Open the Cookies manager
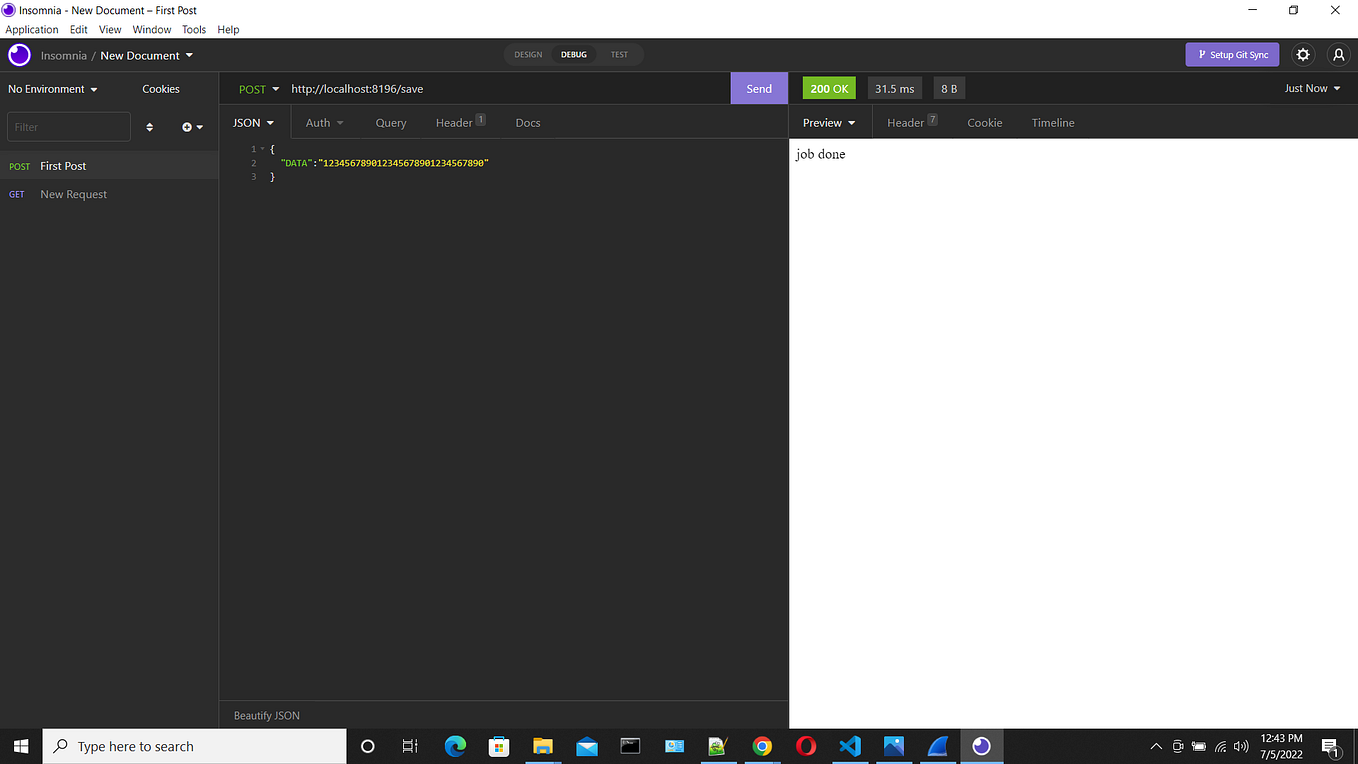 161,89
